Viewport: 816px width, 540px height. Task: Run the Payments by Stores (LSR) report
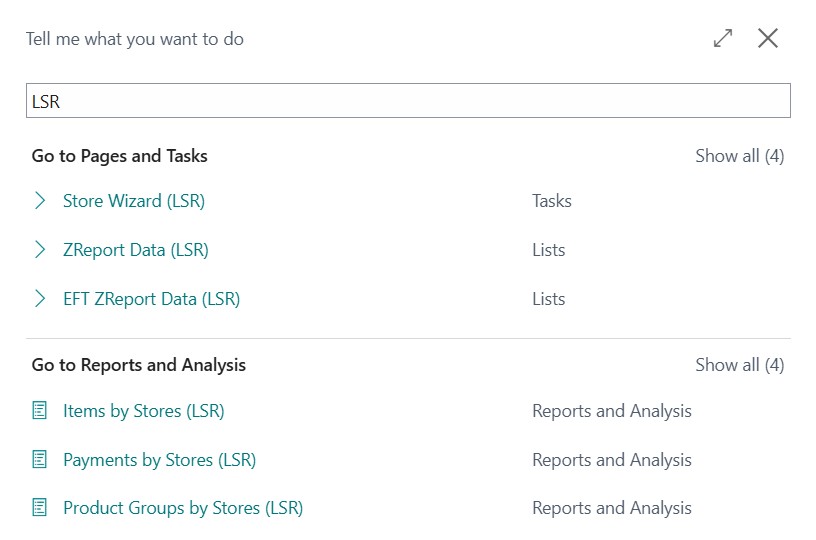tap(160, 460)
